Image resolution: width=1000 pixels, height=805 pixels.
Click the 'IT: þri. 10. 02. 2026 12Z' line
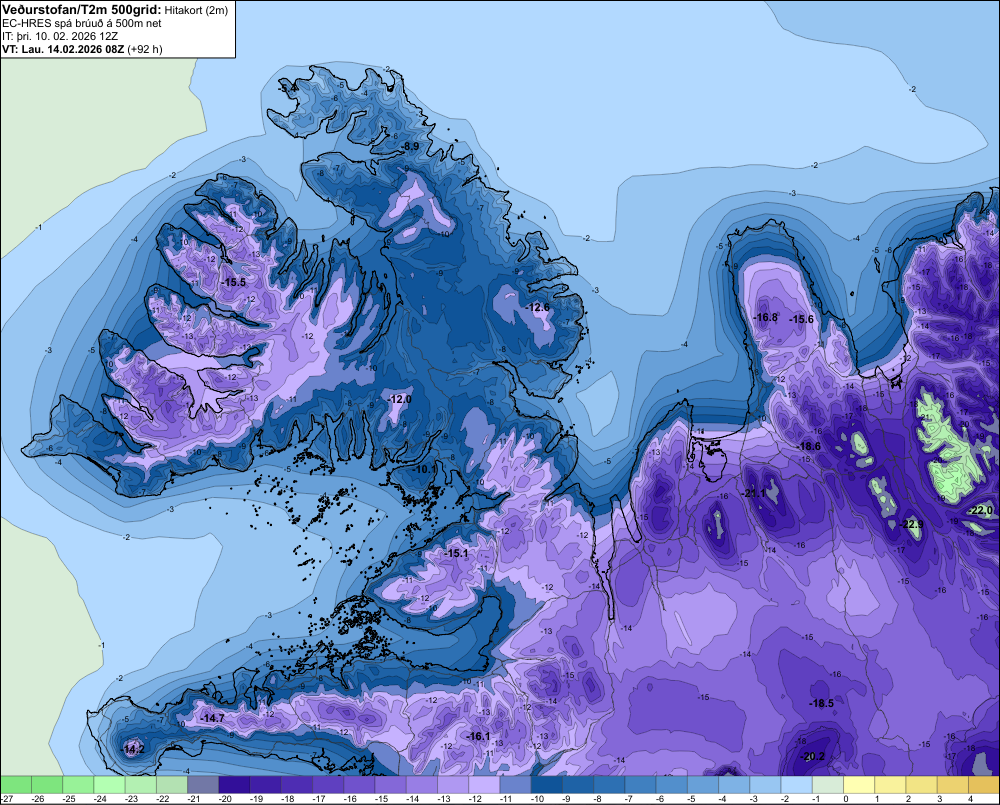click(60, 36)
